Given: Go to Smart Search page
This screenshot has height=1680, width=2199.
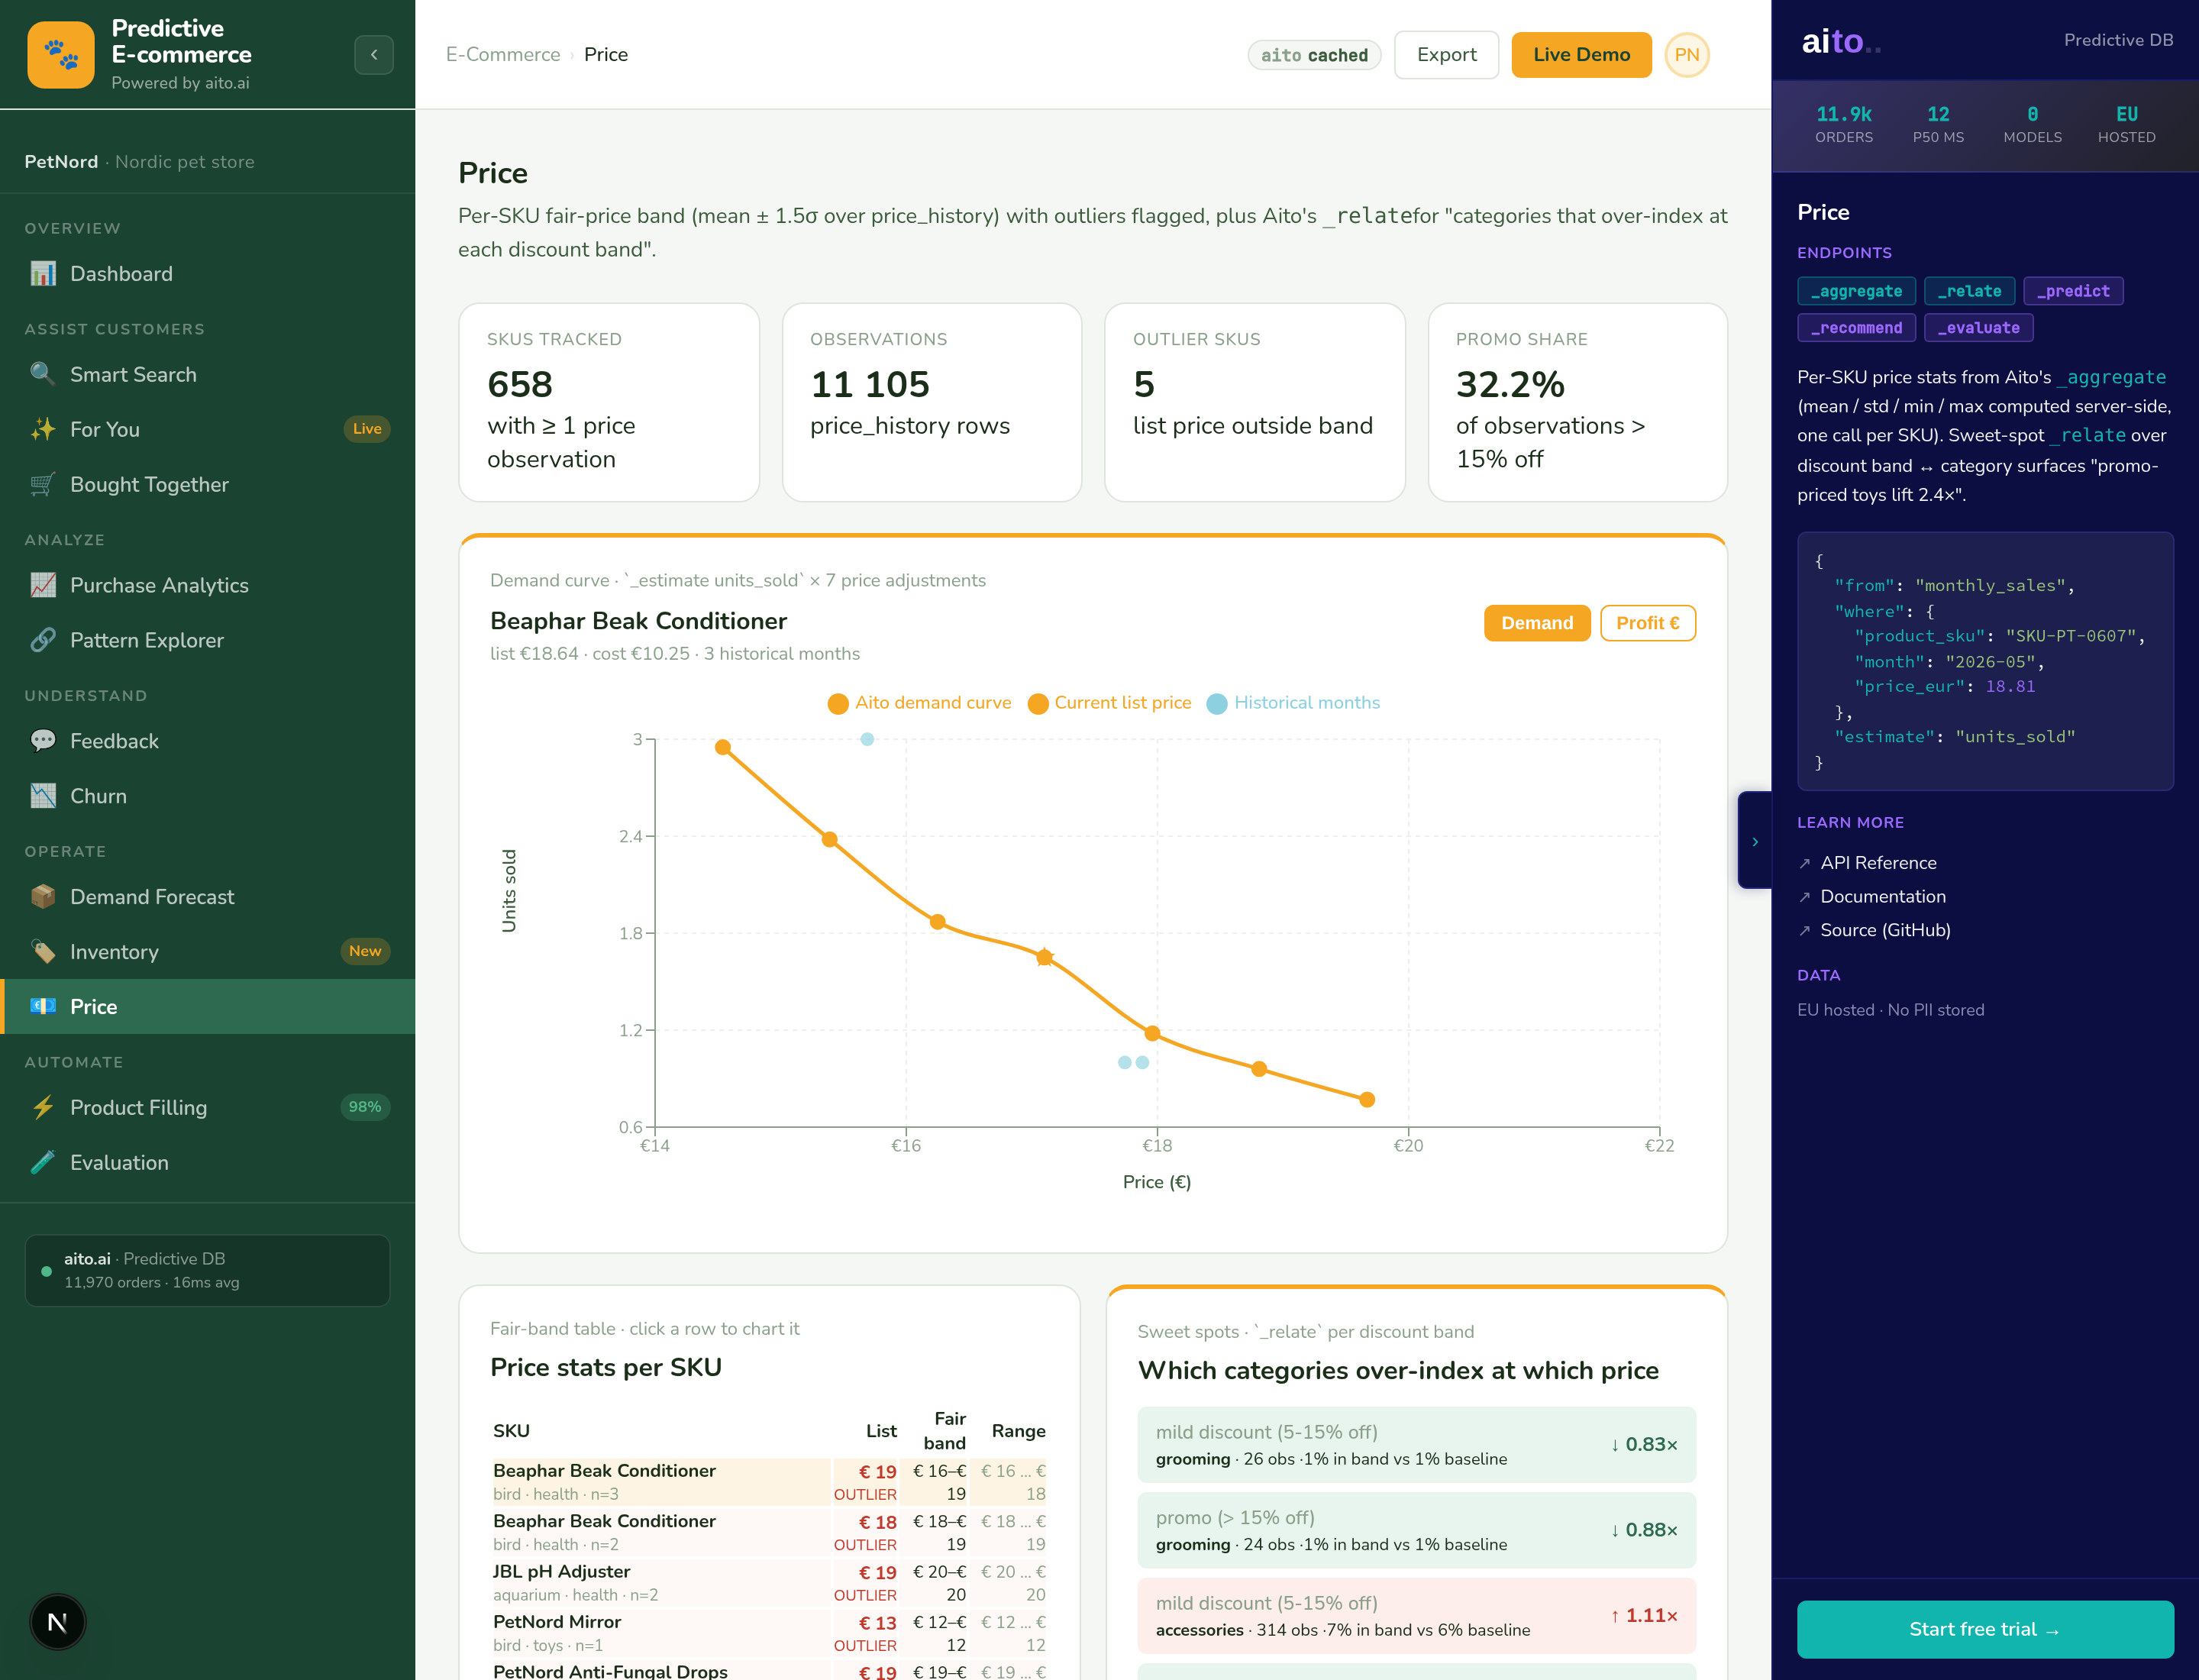Looking at the screenshot, I should pyautogui.click(x=208, y=374).
